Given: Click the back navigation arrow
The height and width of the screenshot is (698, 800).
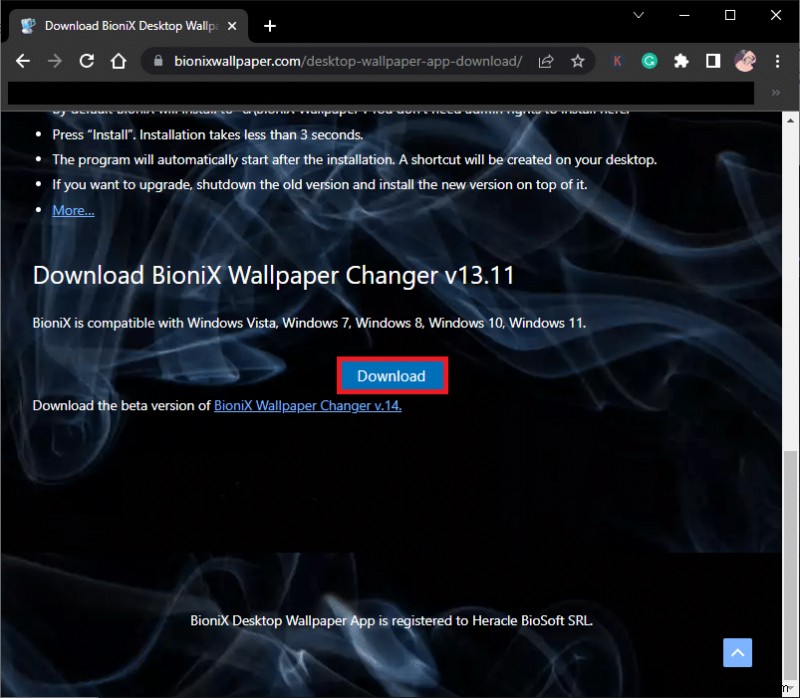Looking at the screenshot, I should coord(22,61).
